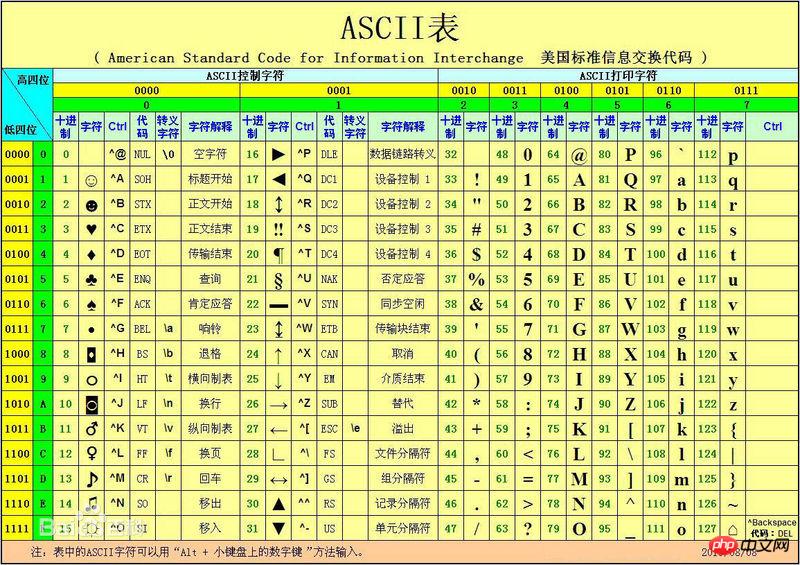Screen dimensions: 800x565
Task: Click the '%' character beside 37
Action: (476, 279)
